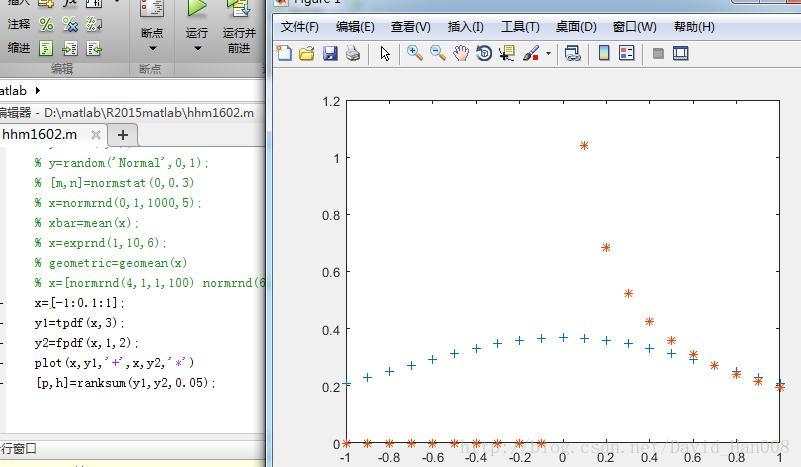The height and width of the screenshot is (467, 801).
Task: Open the 文件(F) menu in figure window
Action: coord(299,27)
